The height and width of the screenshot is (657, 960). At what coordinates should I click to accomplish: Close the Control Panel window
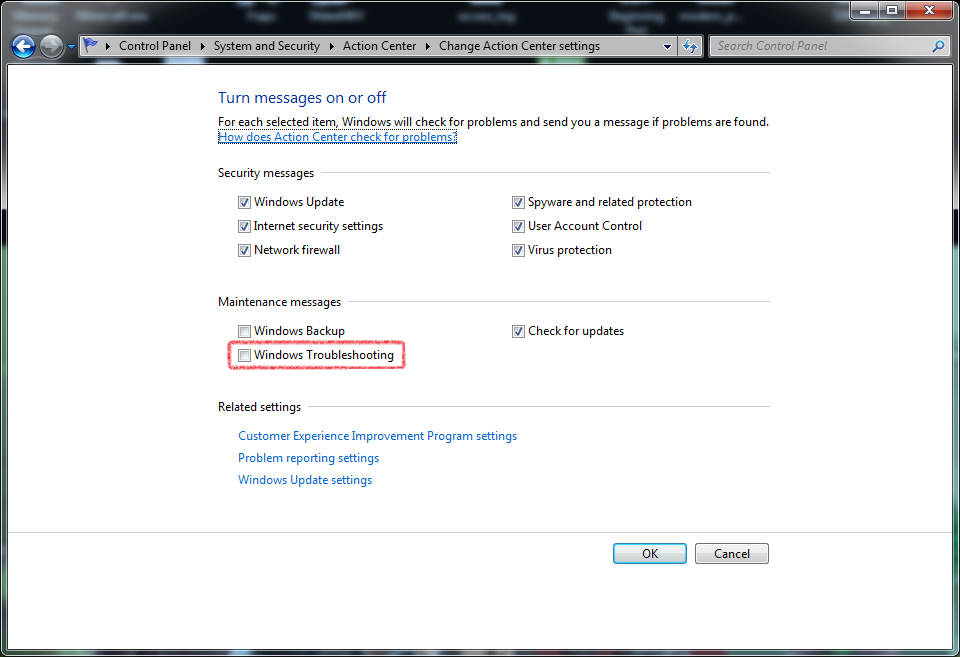pos(929,10)
